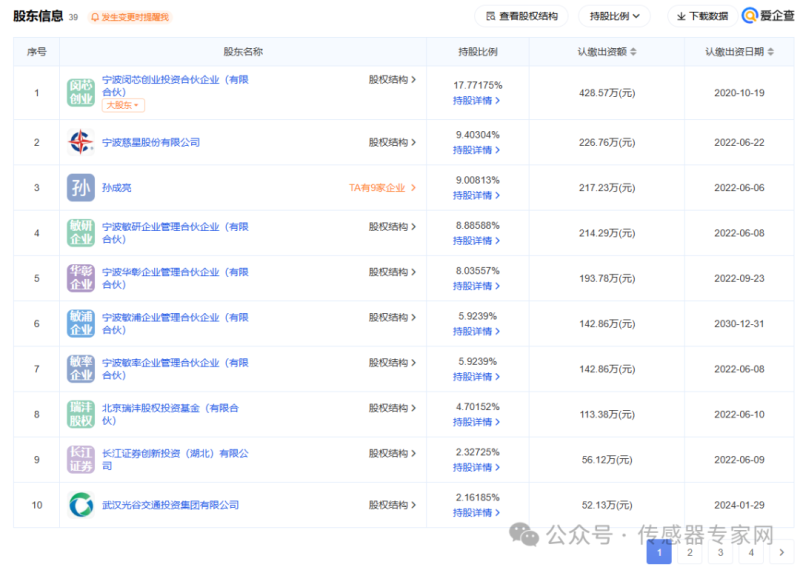
Task: Open 持股详情 under 17.77175%
Action: pos(477,101)
